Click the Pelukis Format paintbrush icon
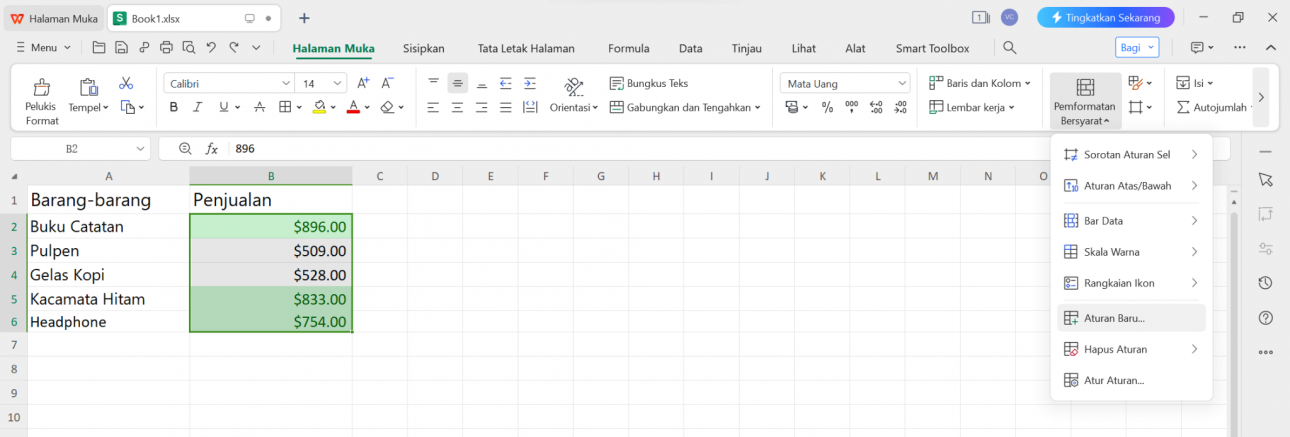The width and height of the screenshot is (1290, 437). click(x=42, y=87)
